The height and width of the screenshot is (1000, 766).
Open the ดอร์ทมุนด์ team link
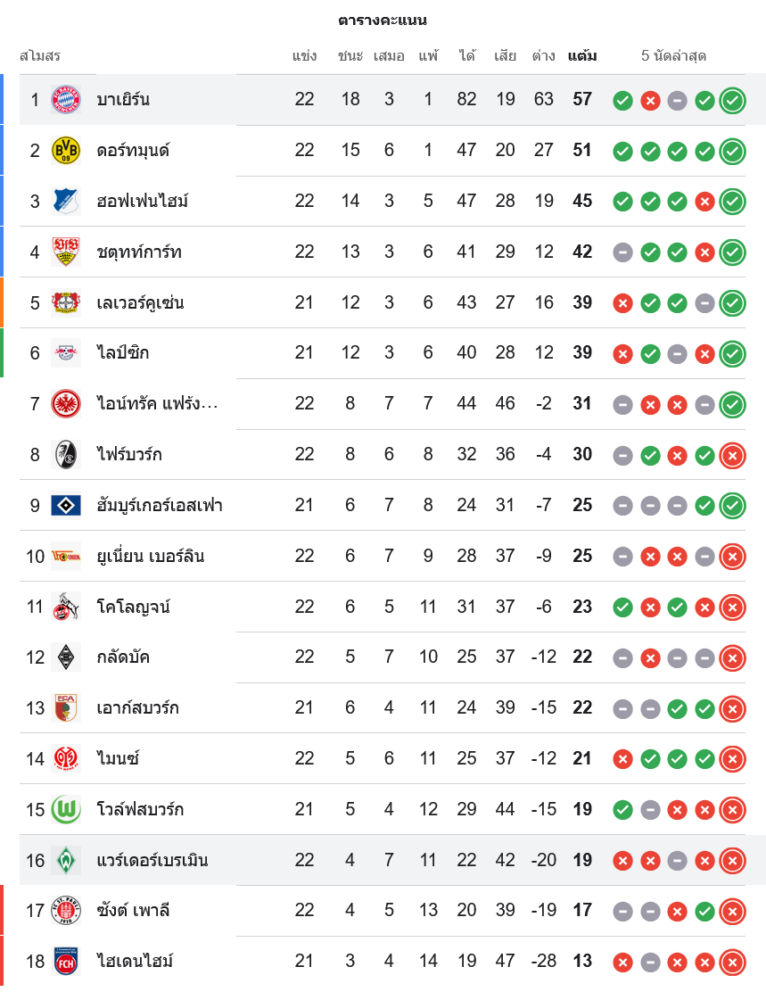coord(133,150)
